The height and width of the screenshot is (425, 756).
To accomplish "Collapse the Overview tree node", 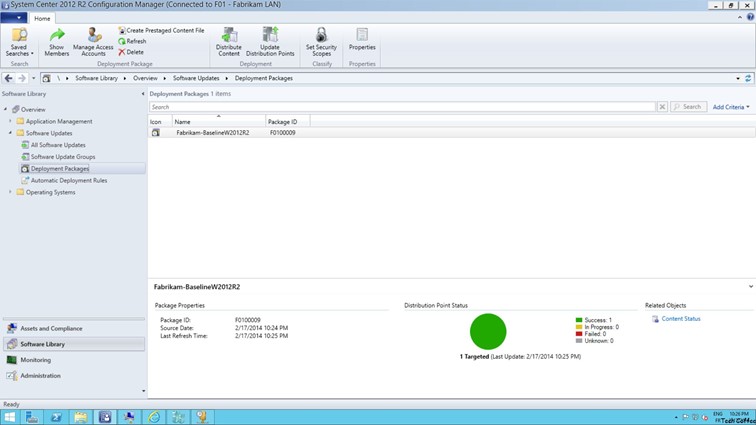I will [x=5, y=110].
